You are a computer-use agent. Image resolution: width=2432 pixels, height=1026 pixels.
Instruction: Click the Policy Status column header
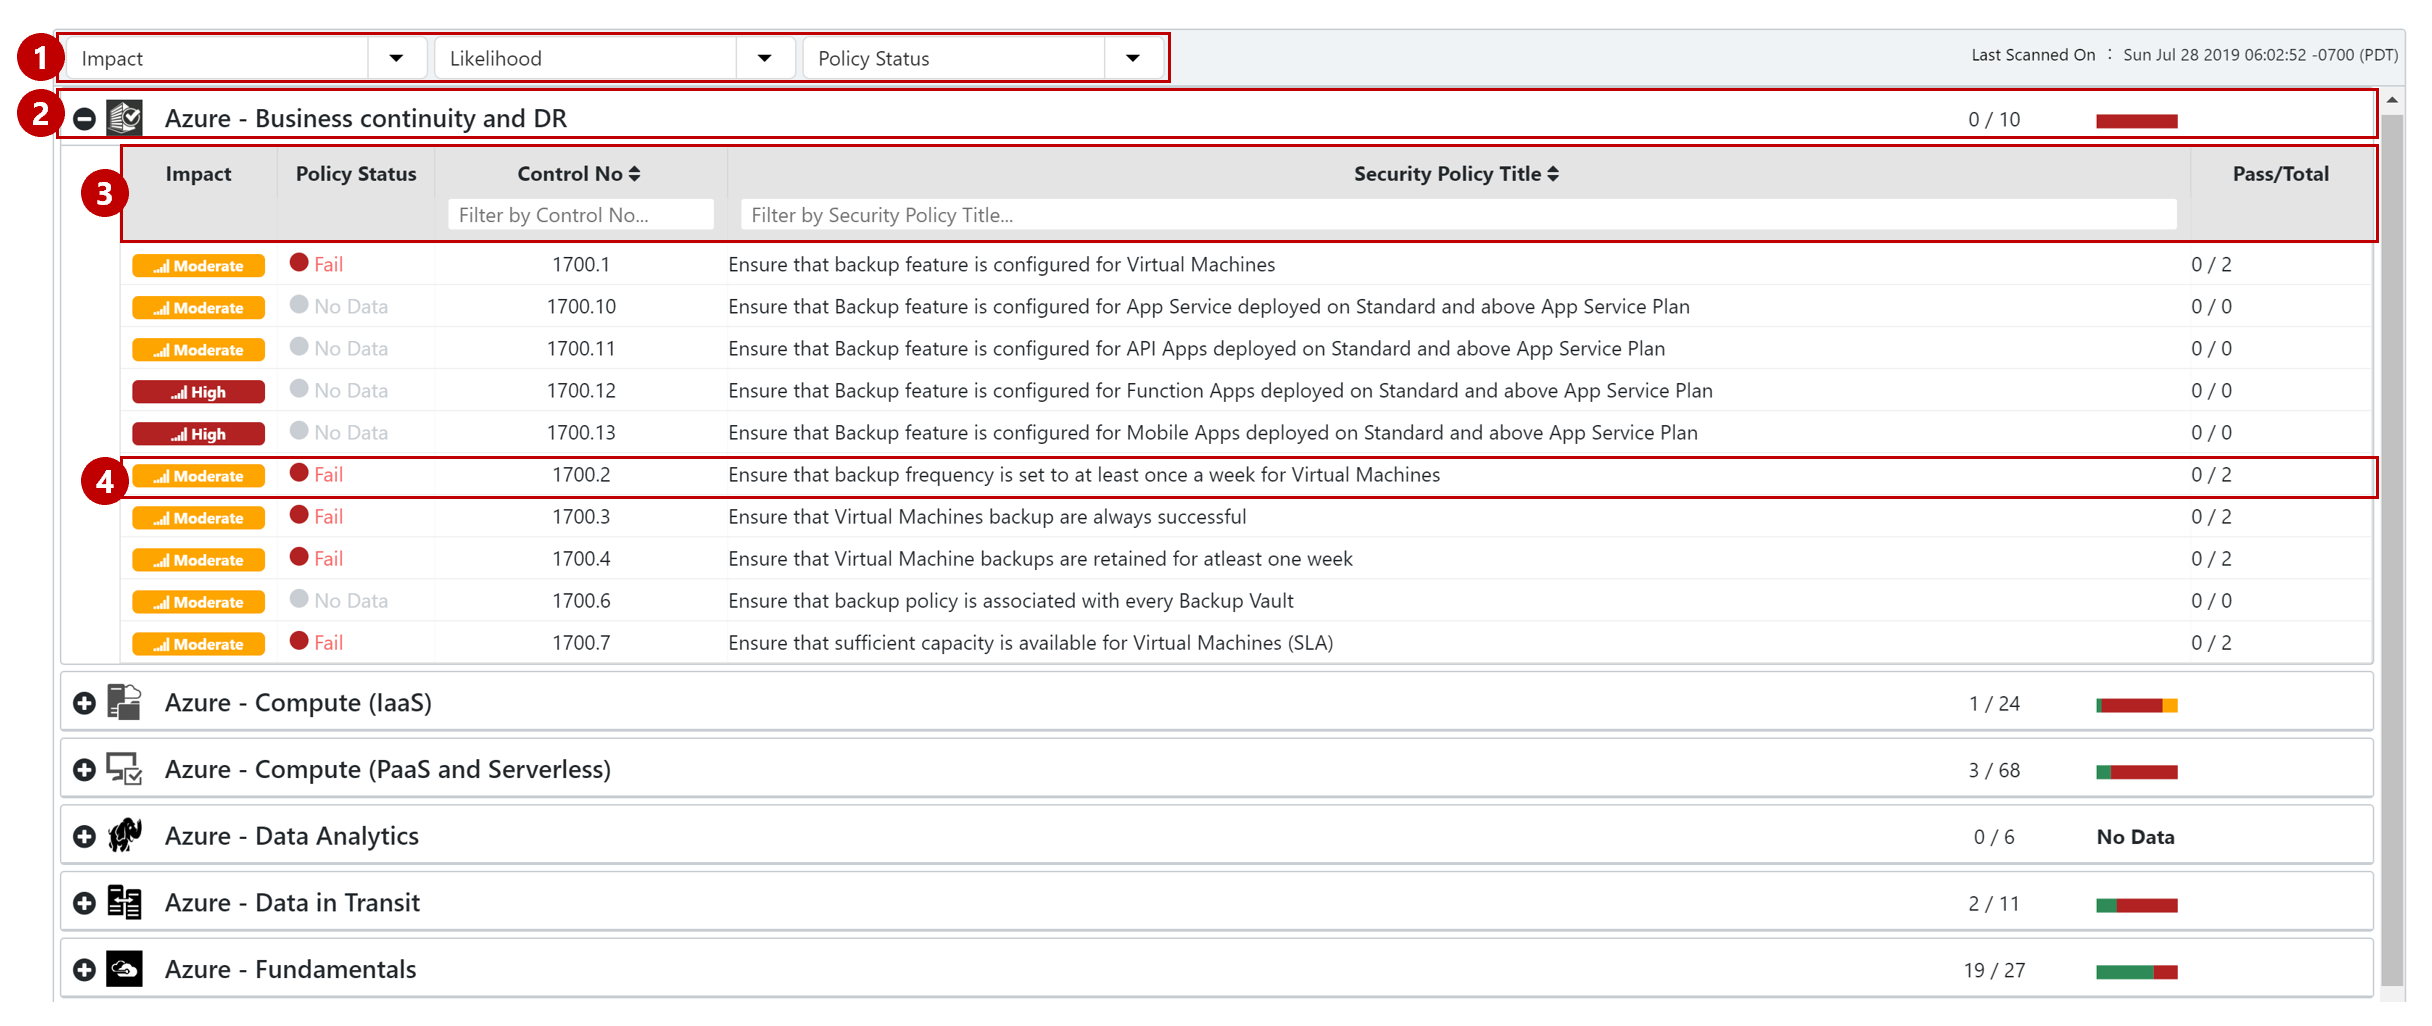[x=356, y=174]
